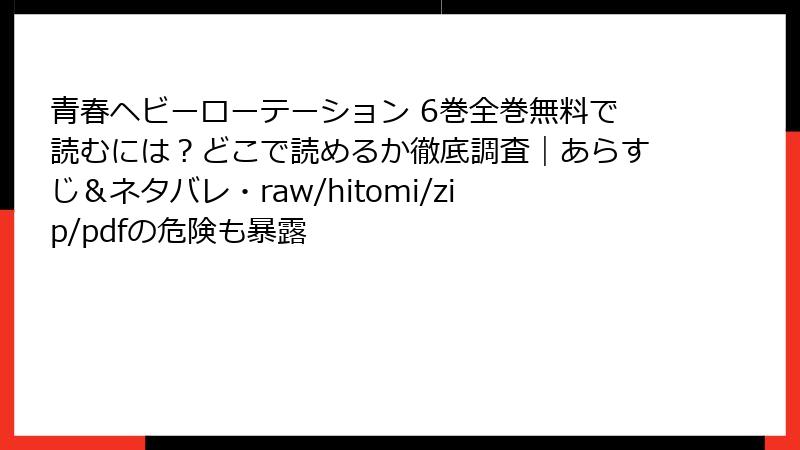Click the red bottom-left corner segment
Screen dimensions: 800x450
[72, 443]
